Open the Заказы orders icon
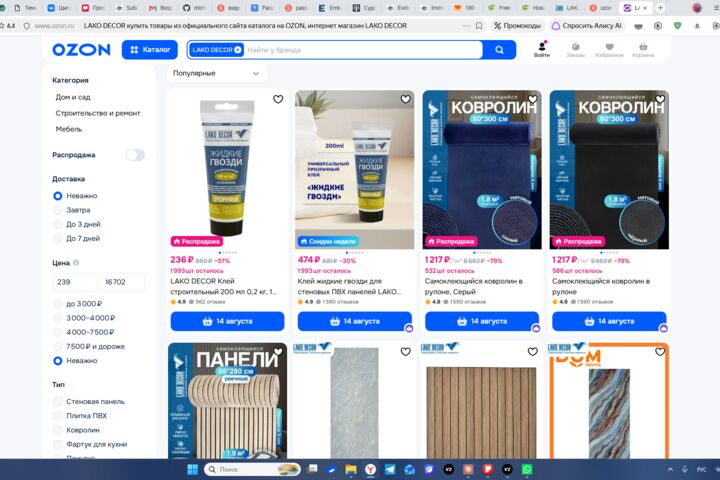This screenshot has height=480, width=720. point(575,50)
